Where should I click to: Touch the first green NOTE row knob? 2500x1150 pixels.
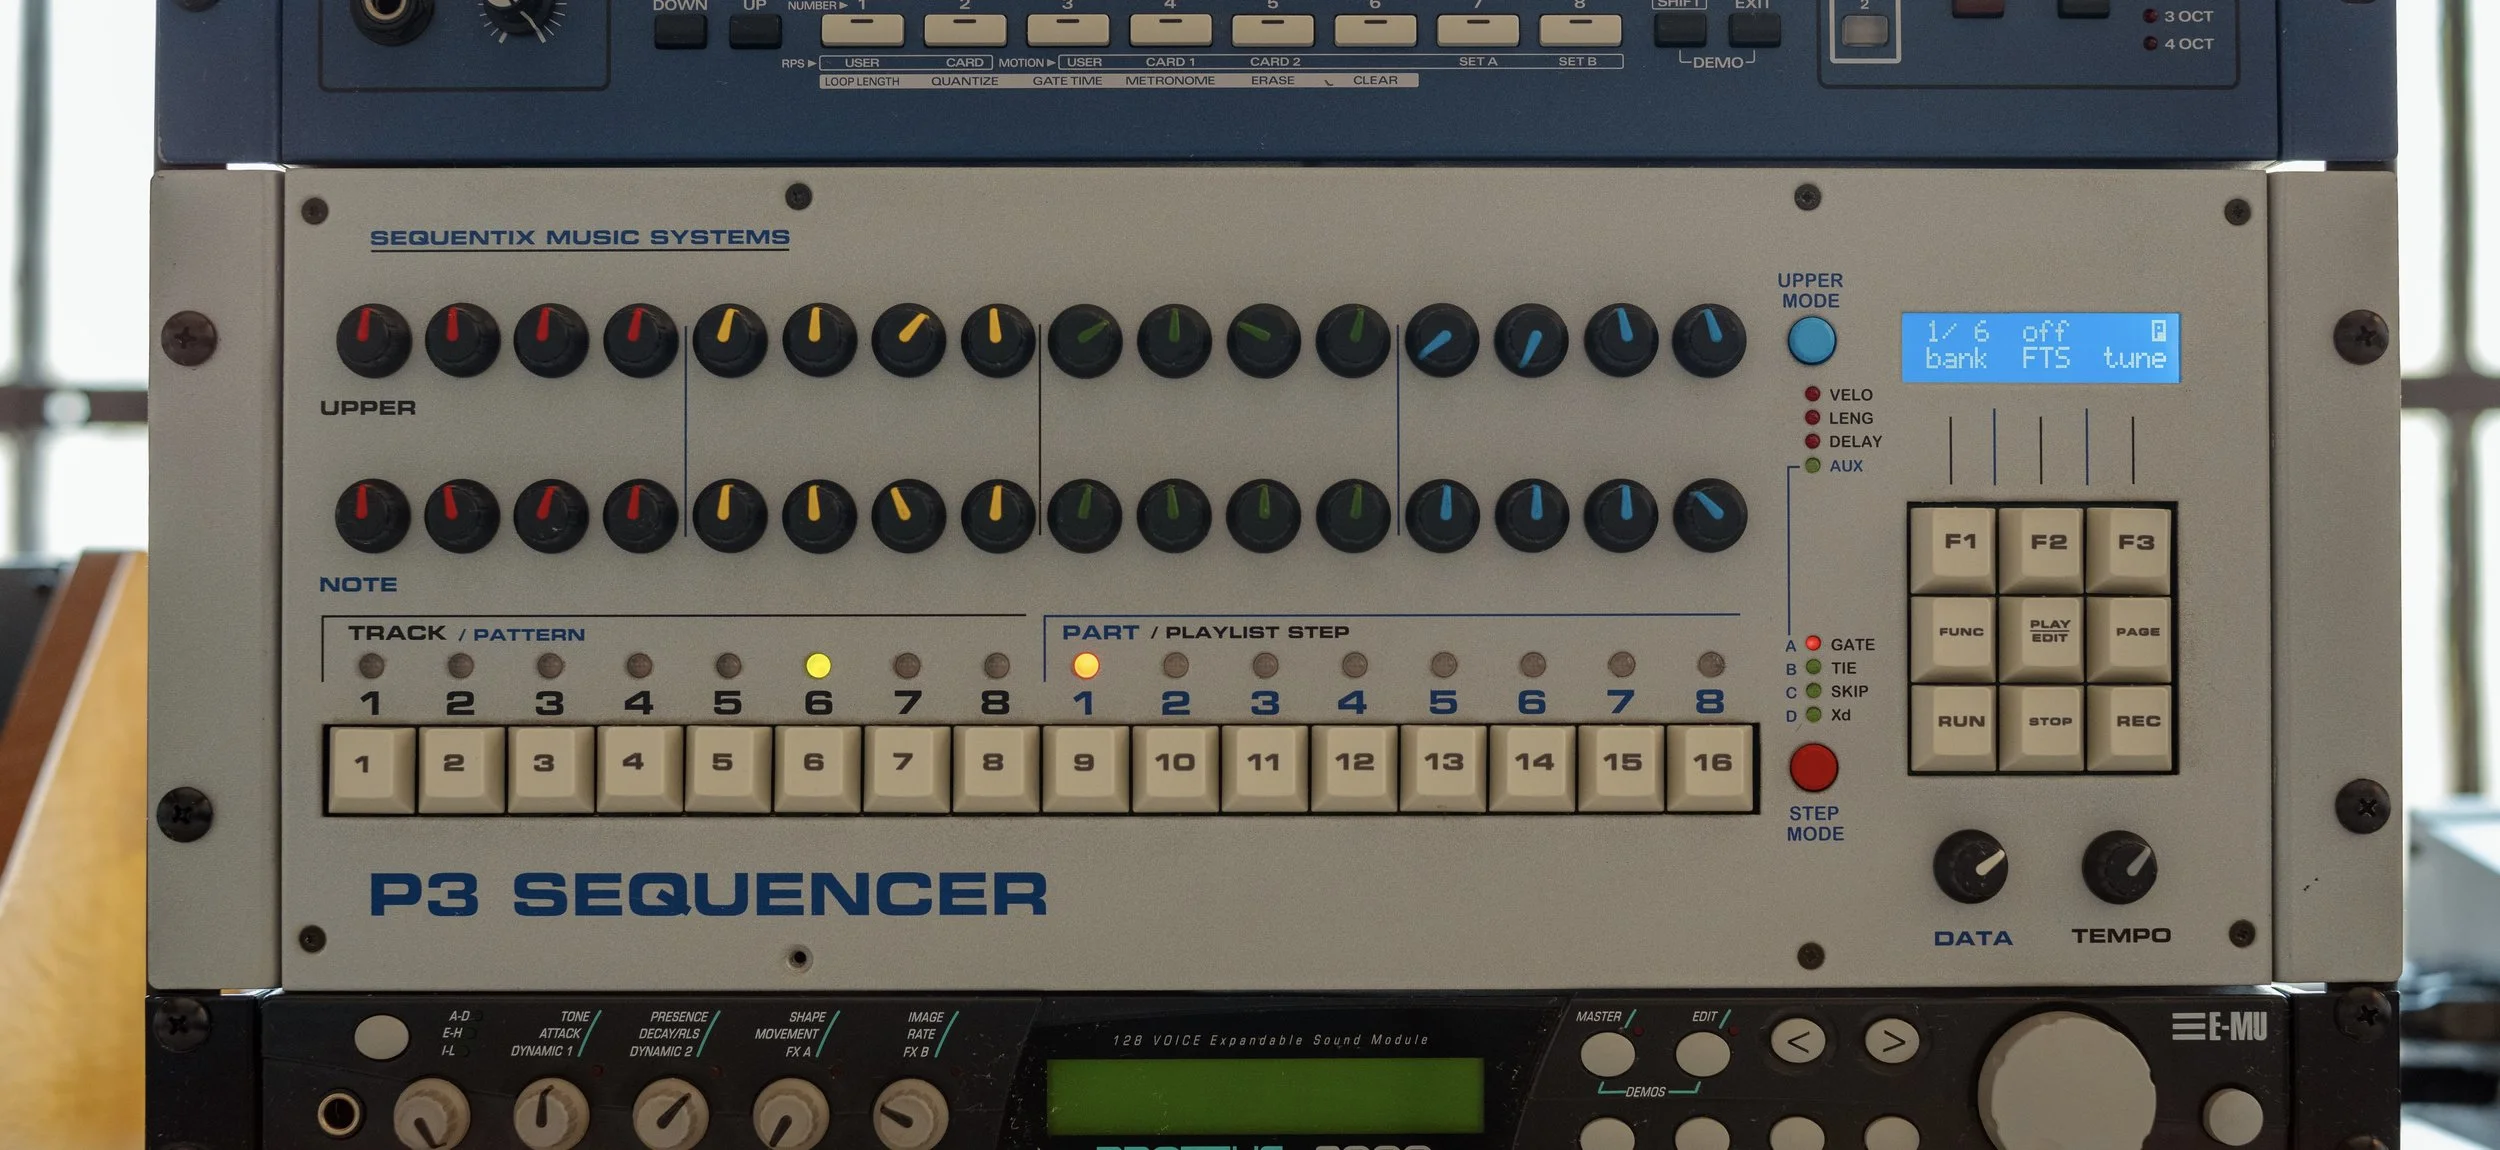pyautogui.click(x=1085, y=516)
